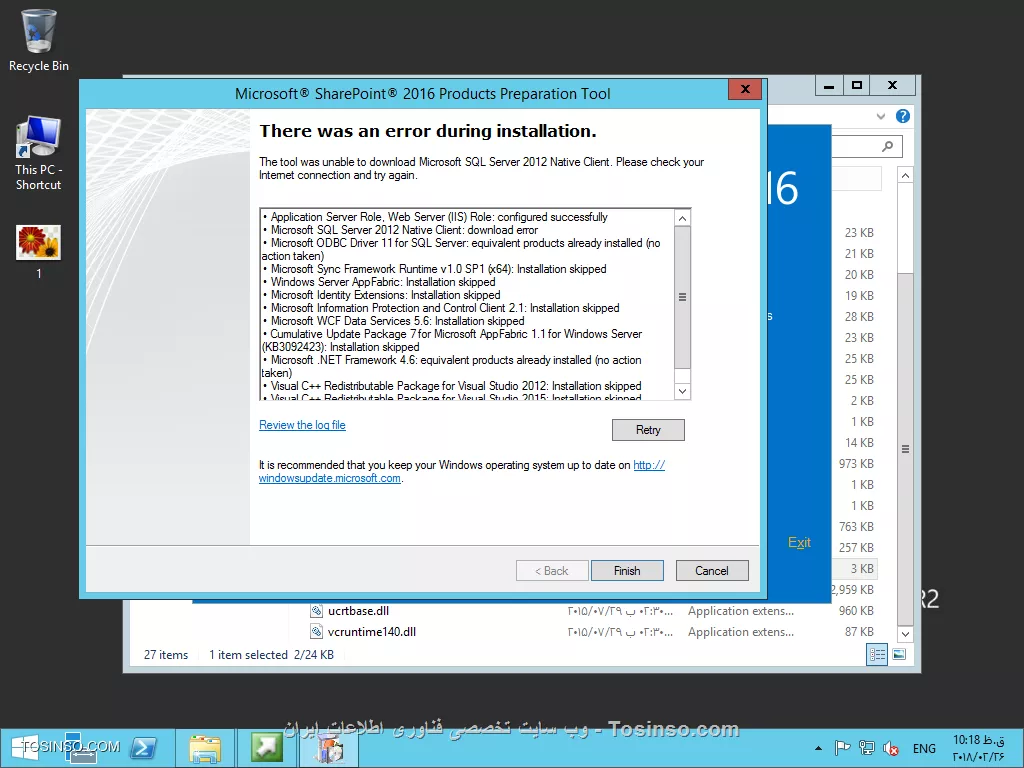Select the row with size 763 KB
This screenshot has width=1024, height=768.
point(856,526)
